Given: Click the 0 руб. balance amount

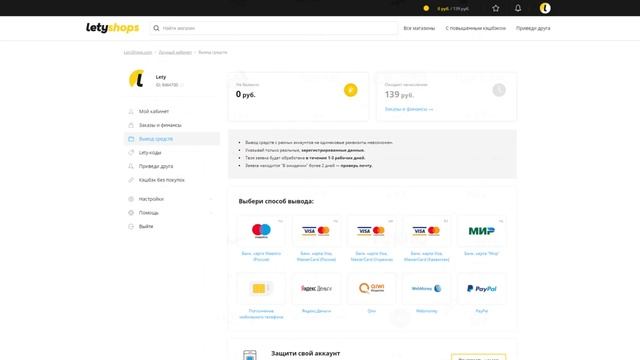Looking at the screenshot, I should pos(246,94).
